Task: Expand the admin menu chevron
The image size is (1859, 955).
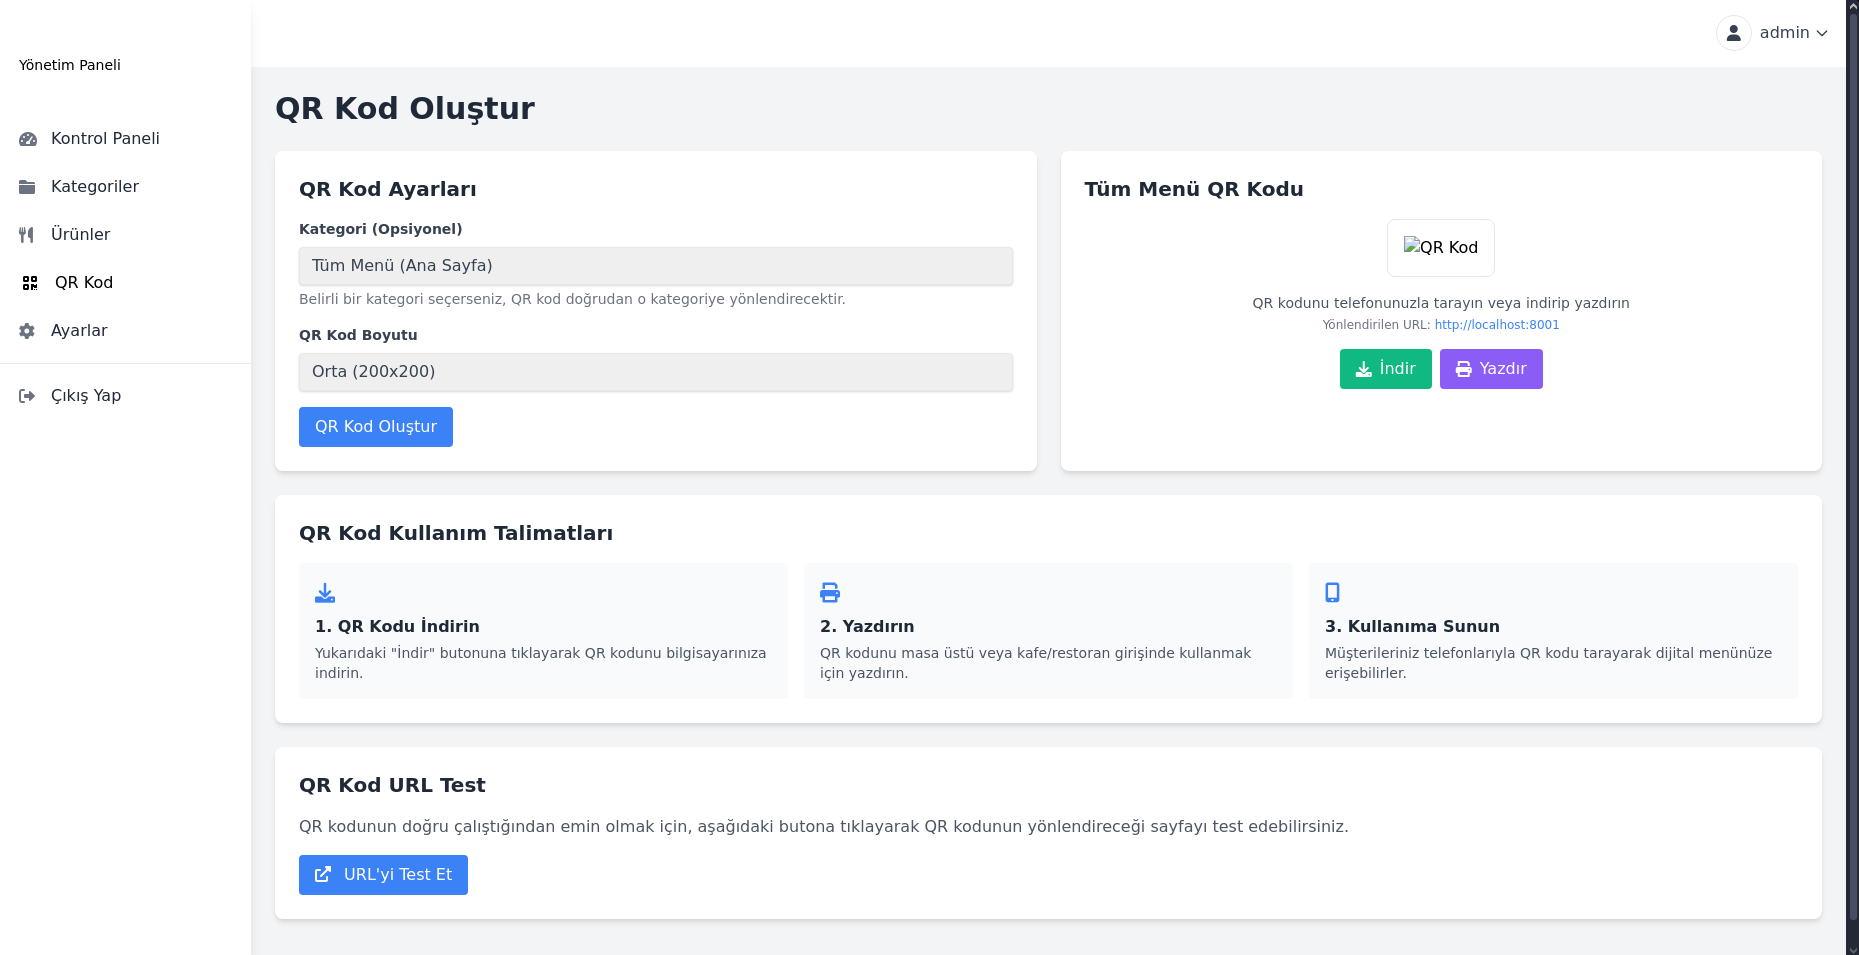Action: pos(1822,33)
